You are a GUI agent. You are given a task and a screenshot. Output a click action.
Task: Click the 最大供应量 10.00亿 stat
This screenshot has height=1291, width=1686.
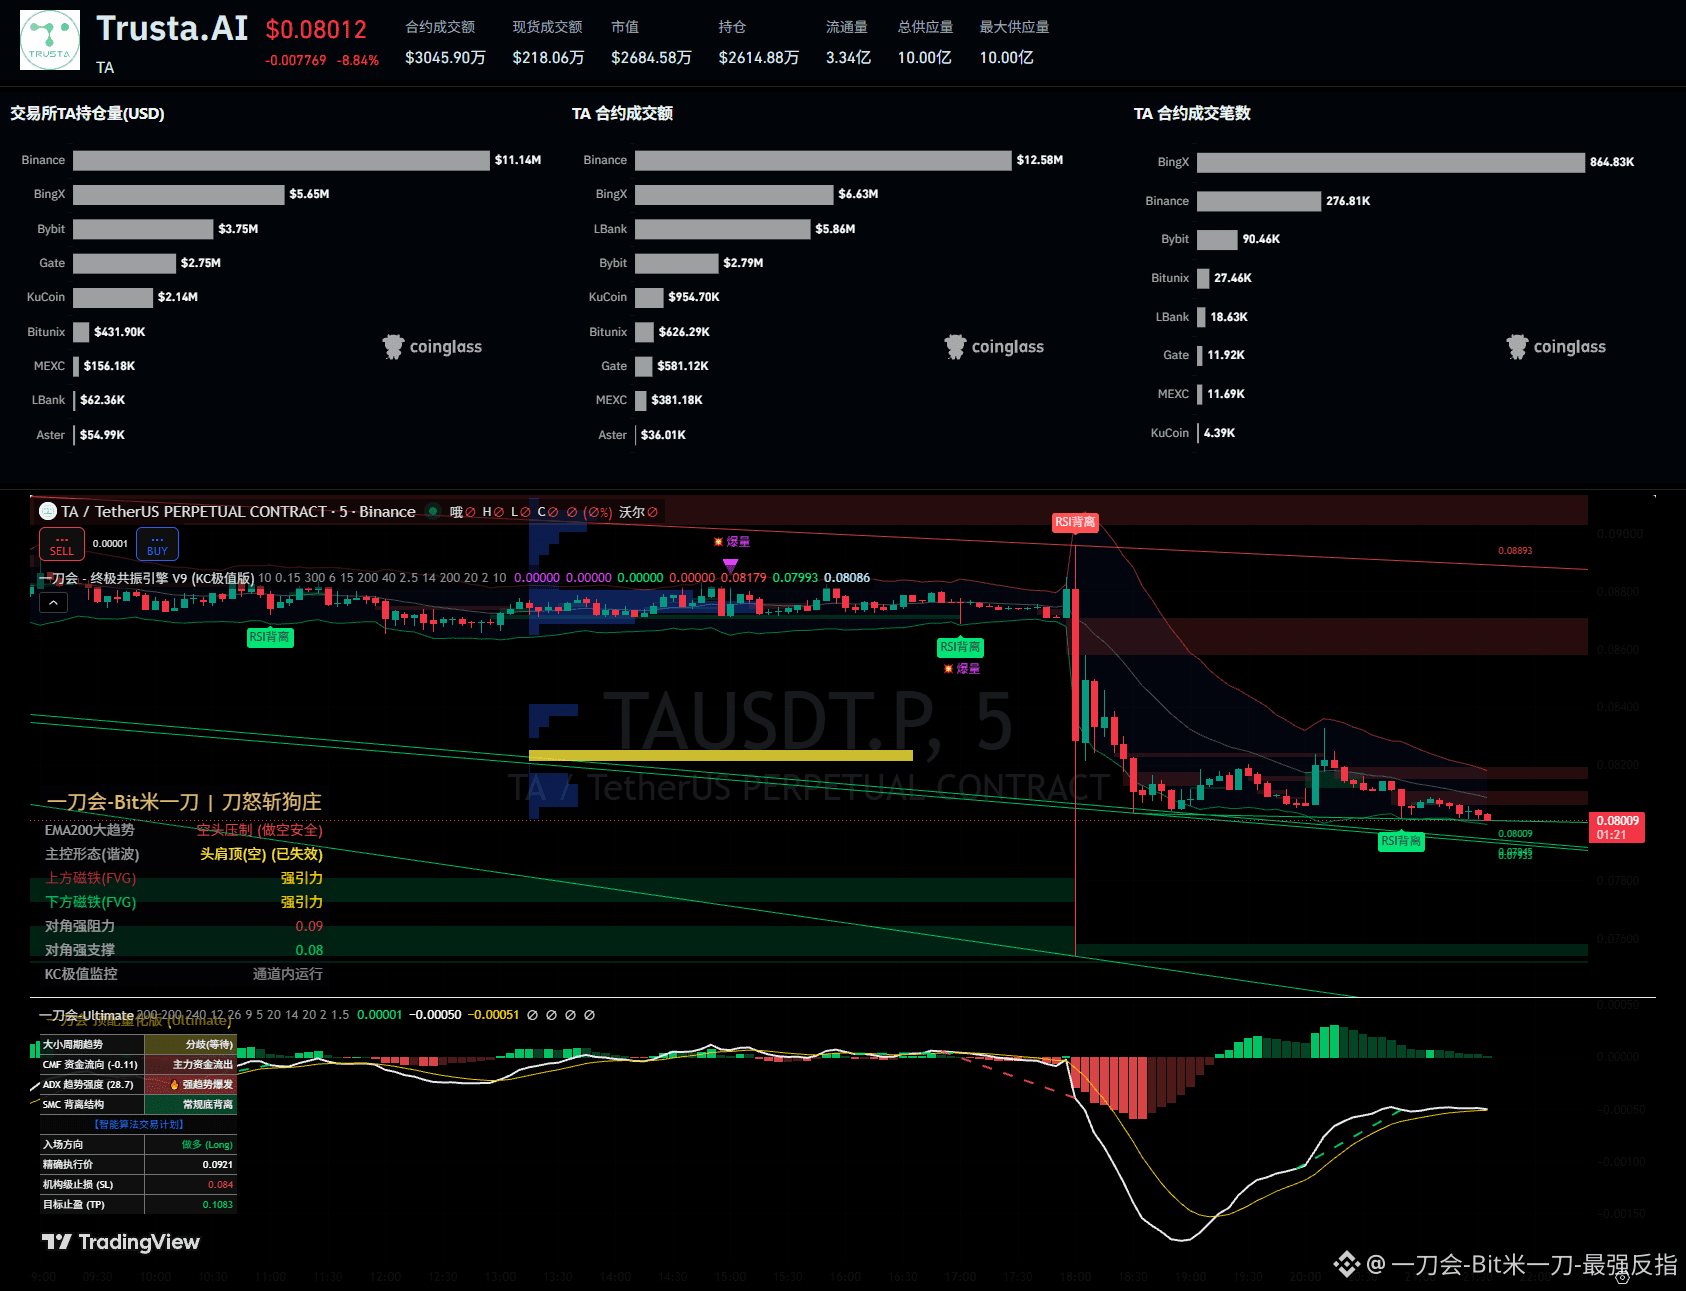click(x=1014, y=43)
